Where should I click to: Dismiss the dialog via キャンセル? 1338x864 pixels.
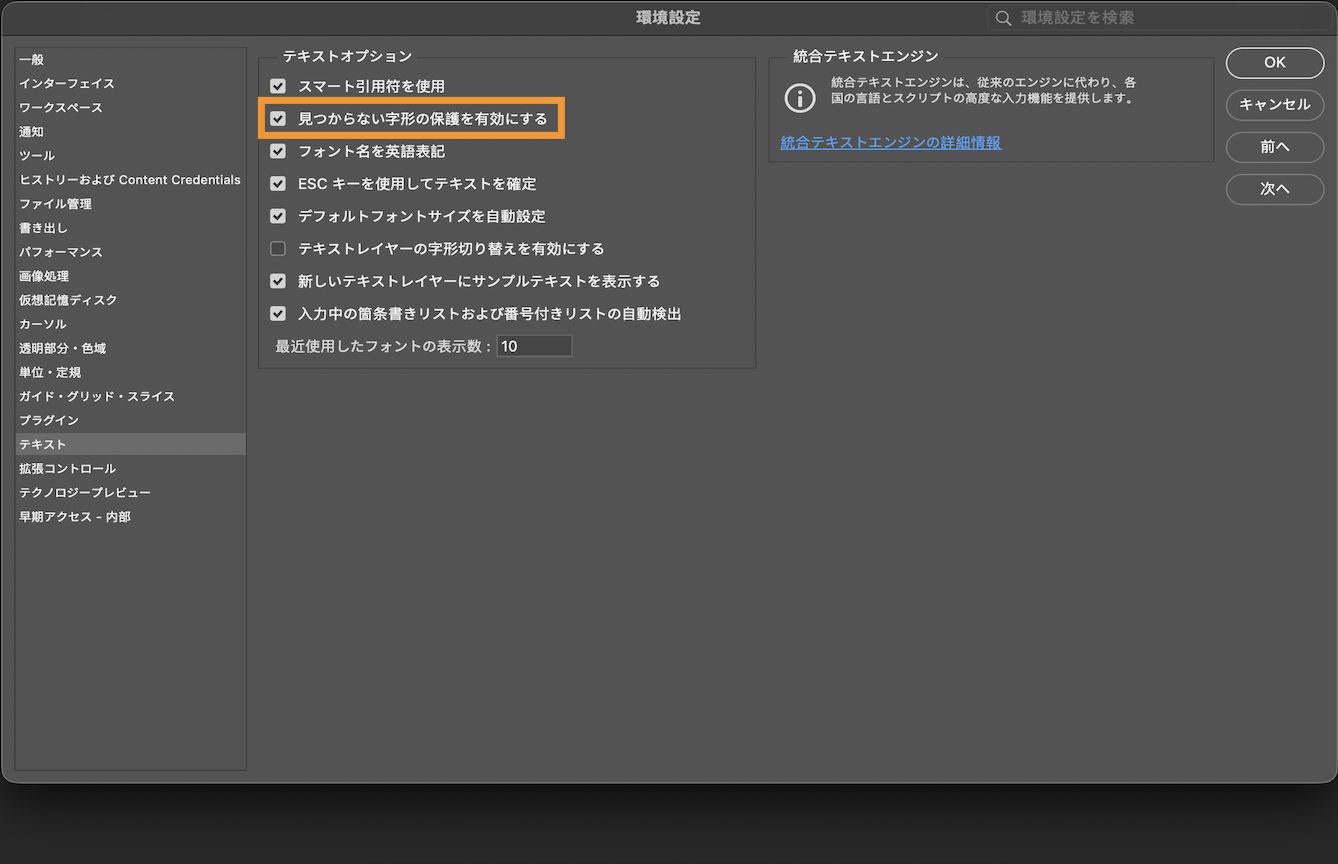(1274, 105)
